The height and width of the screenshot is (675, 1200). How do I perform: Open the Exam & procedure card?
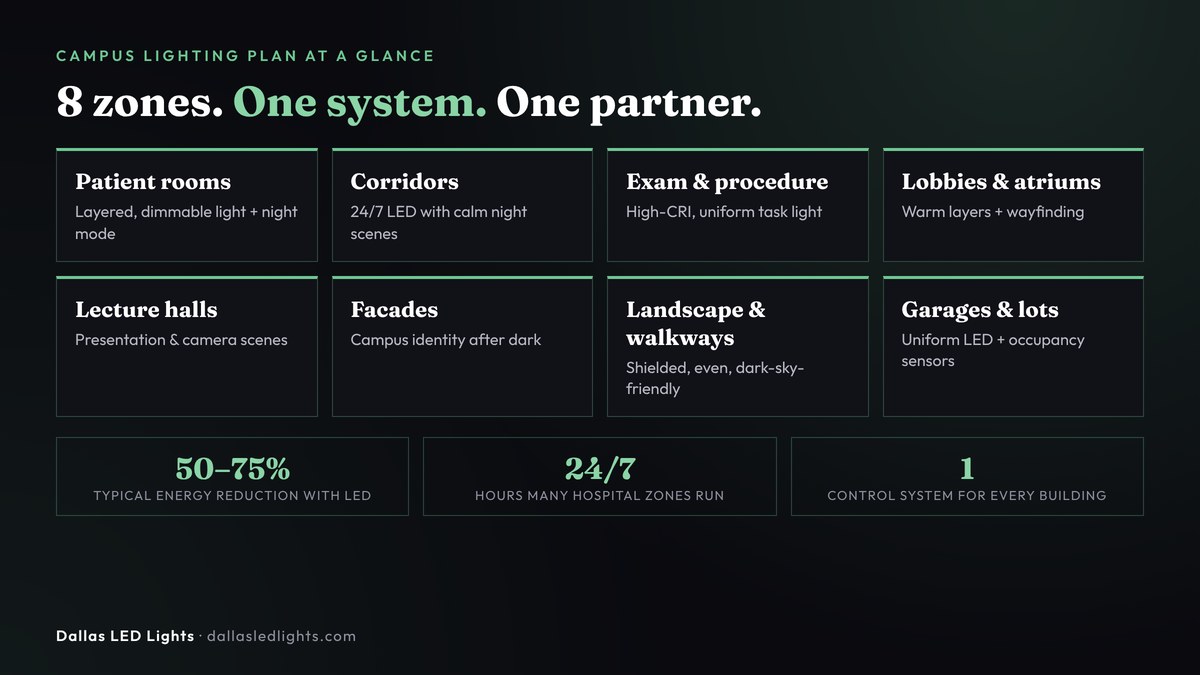738,205
